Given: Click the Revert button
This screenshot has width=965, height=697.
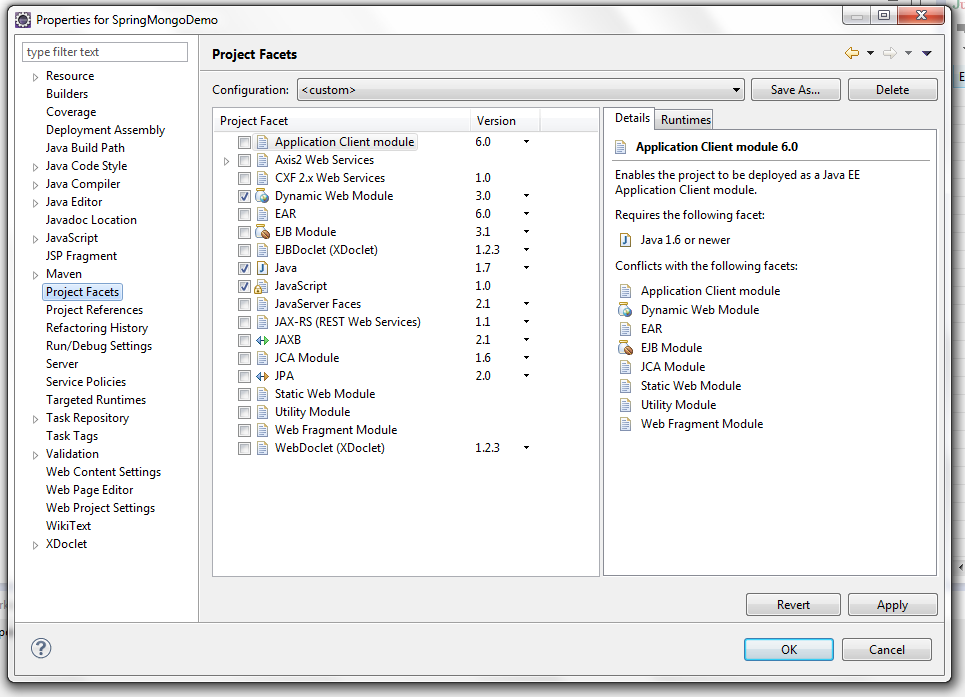Looking at the screenshot, I should click(793, 605).
